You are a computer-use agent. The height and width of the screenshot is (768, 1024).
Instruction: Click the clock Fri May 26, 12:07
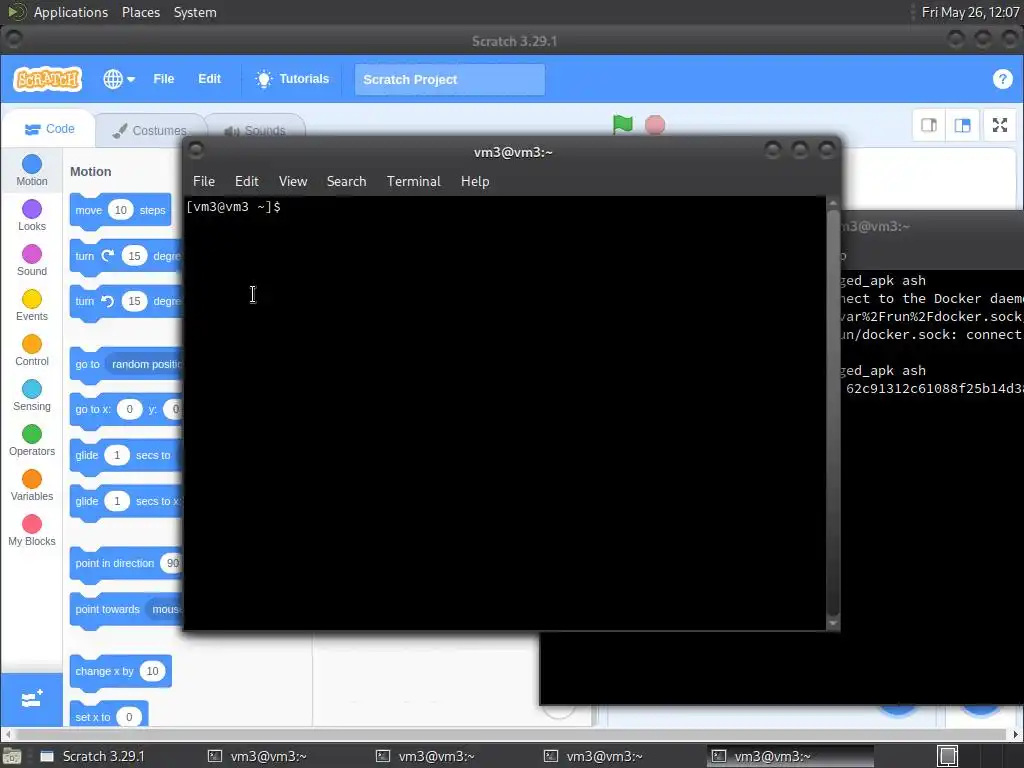970,12
